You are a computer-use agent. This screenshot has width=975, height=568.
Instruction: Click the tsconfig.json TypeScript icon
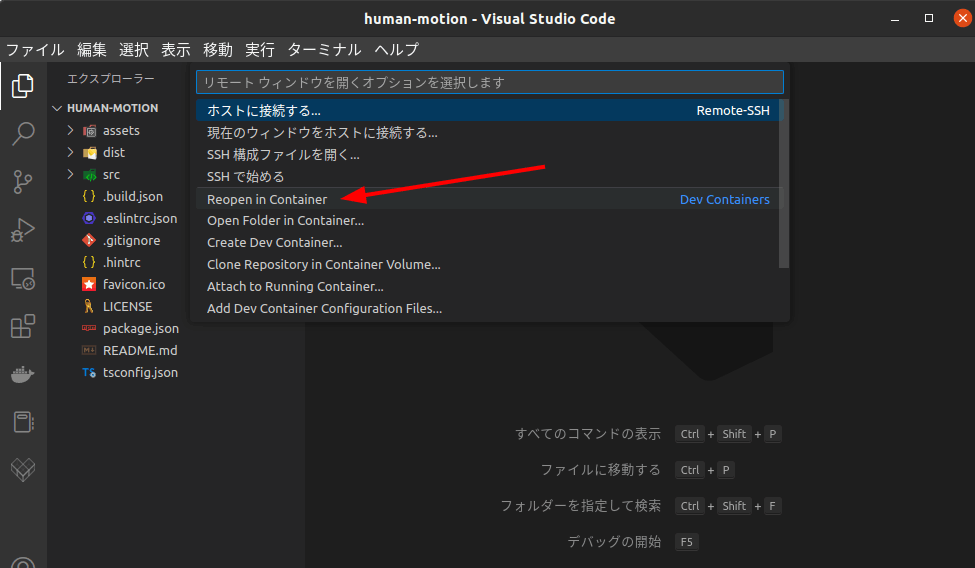pyautogui.click(x=89, y=373)
